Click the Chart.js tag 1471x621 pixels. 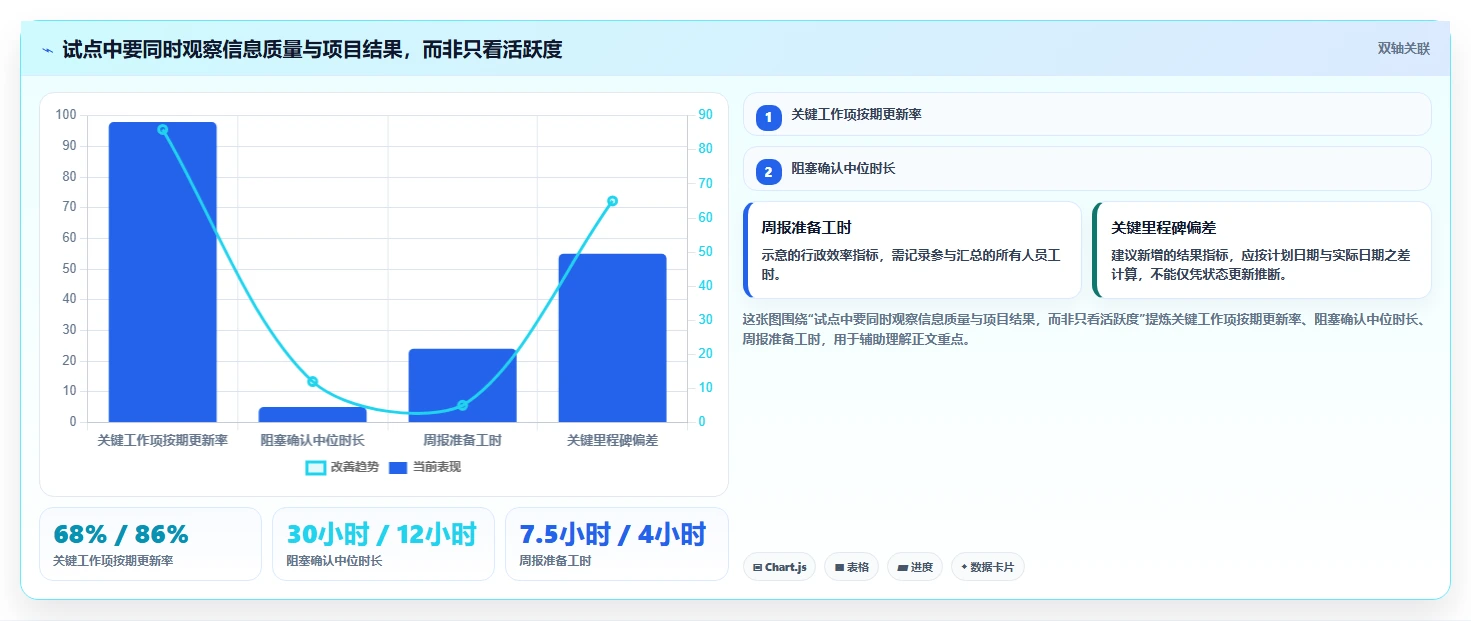tap(779, 567)
